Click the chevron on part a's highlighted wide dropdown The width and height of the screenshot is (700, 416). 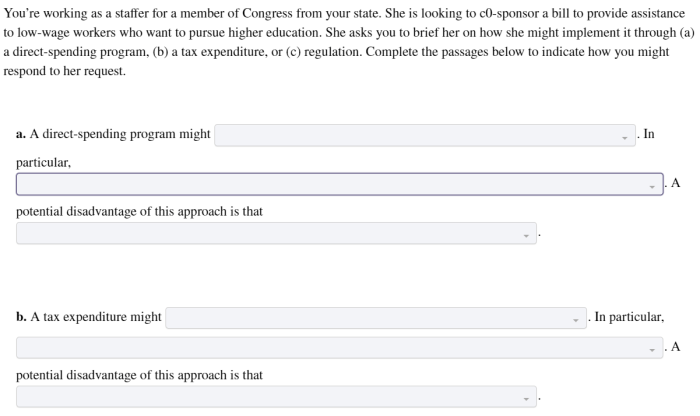(653, 186)
